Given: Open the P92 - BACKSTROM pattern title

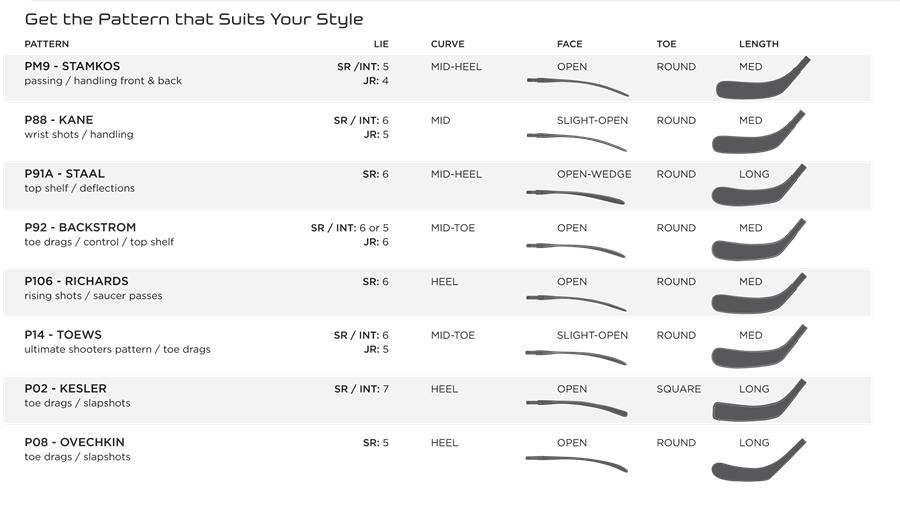Looking at the screenshot, I should 80,227.
